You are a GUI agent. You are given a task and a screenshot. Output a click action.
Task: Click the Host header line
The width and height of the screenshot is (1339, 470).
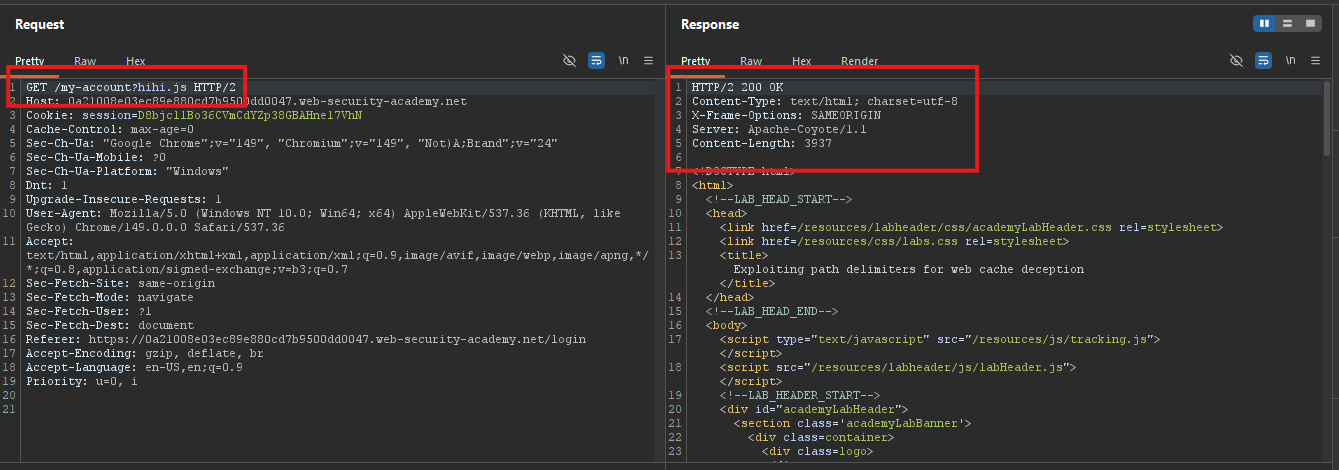tap(246, 101)
